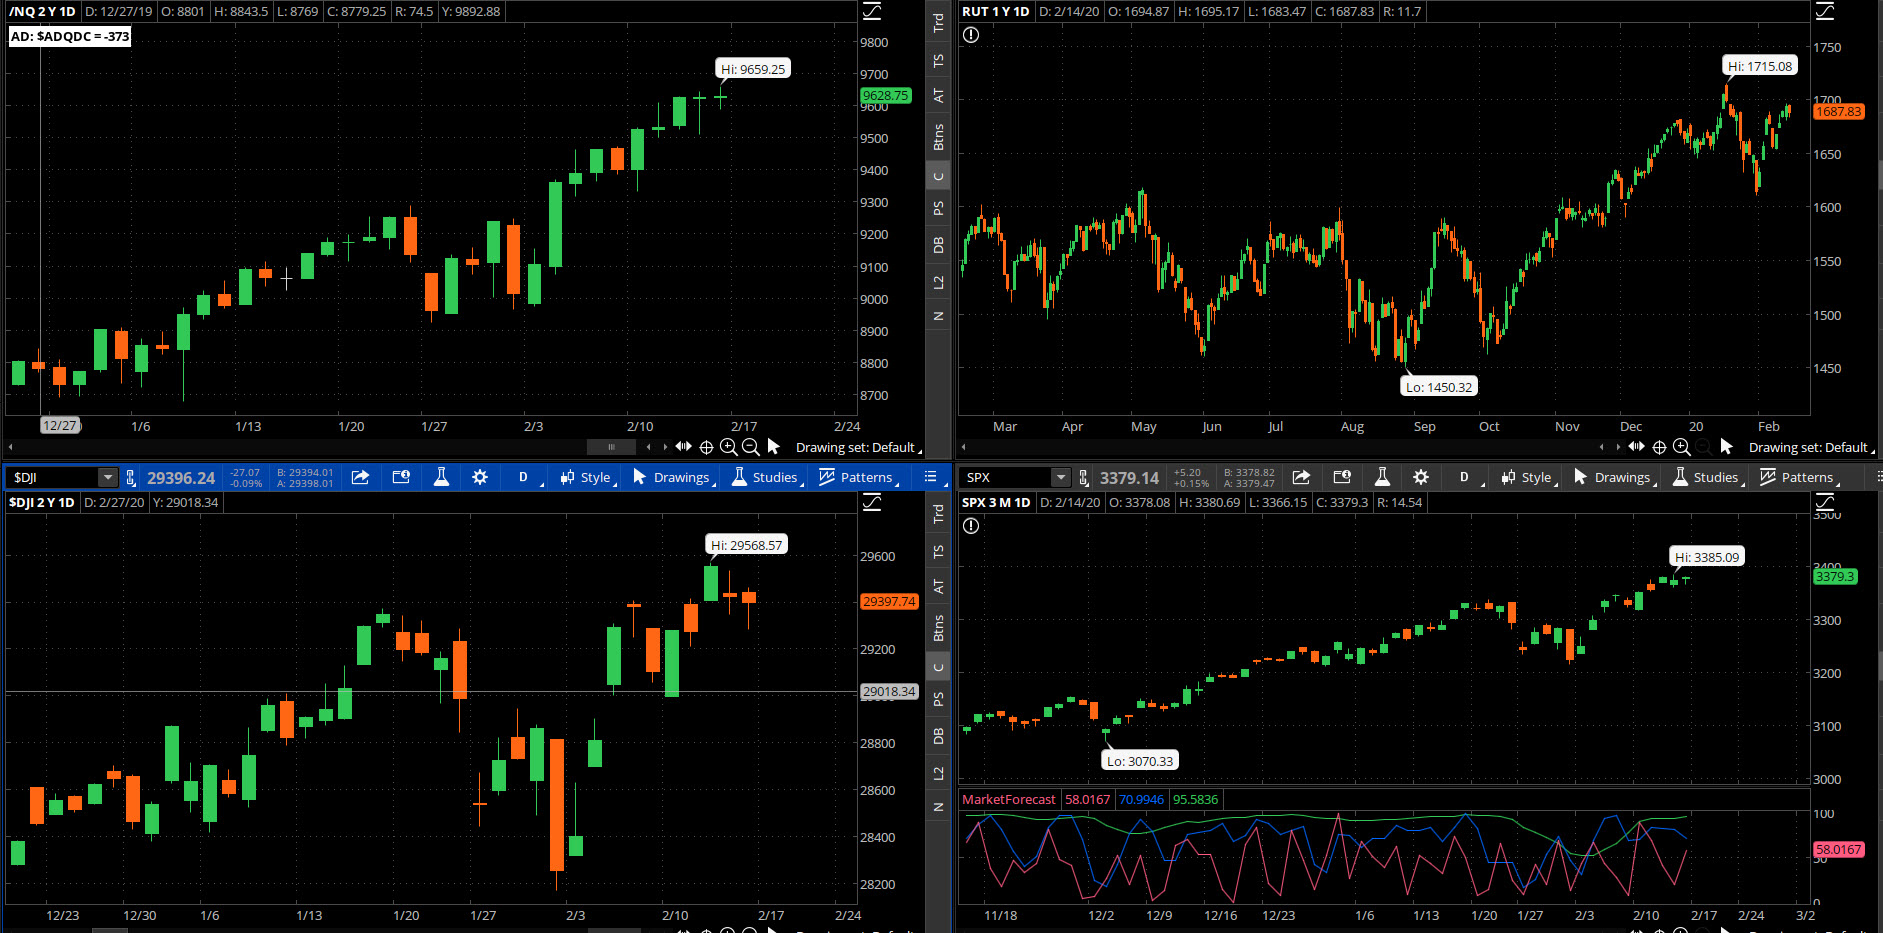Open chart settings gear in SPX toolbar

[x=1421, y=477]
